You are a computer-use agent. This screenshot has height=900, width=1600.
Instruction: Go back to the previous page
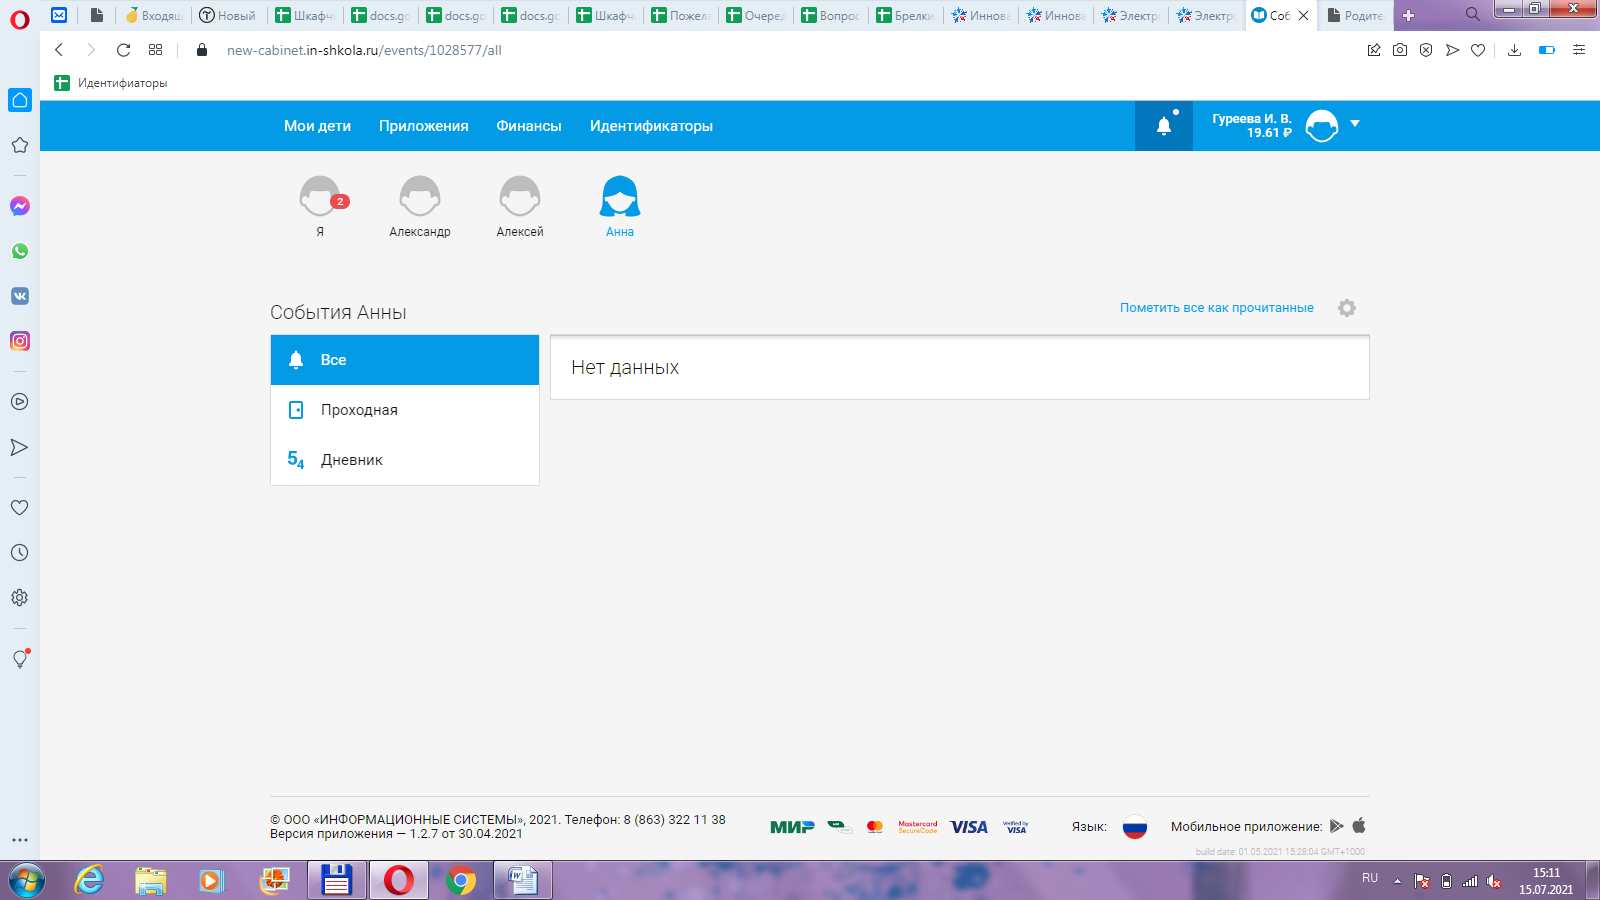pos(59,50)
